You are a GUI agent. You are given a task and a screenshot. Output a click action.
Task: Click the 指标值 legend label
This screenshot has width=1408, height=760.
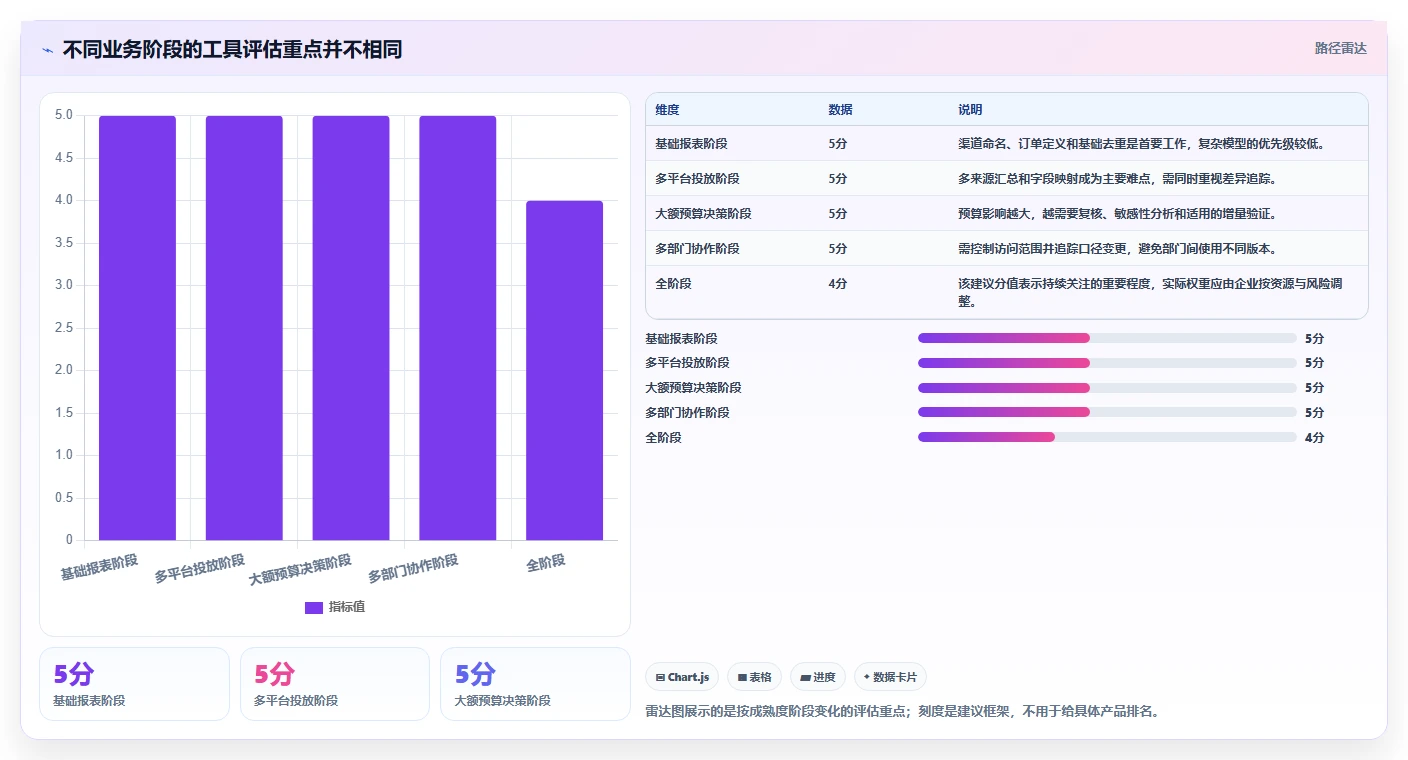pyautogui.click(x=347, y=607)
